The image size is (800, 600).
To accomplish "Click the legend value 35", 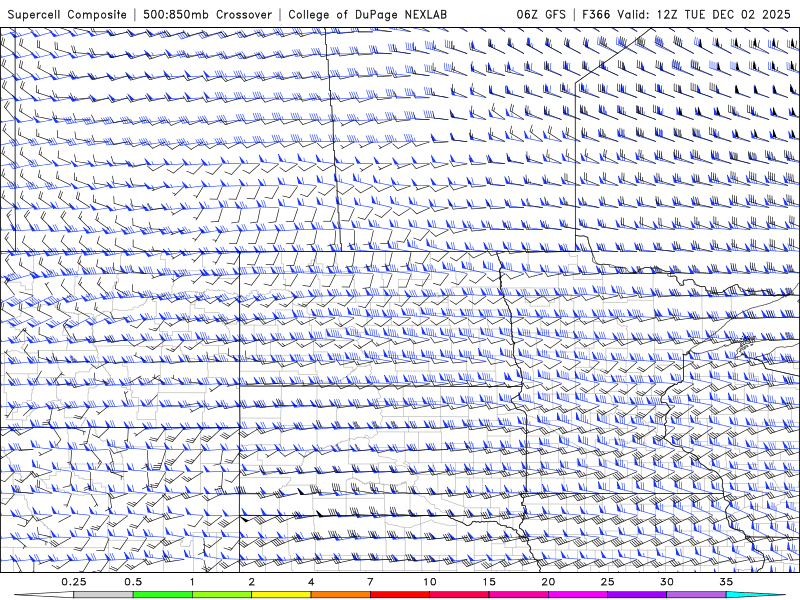I will (726, 582).
